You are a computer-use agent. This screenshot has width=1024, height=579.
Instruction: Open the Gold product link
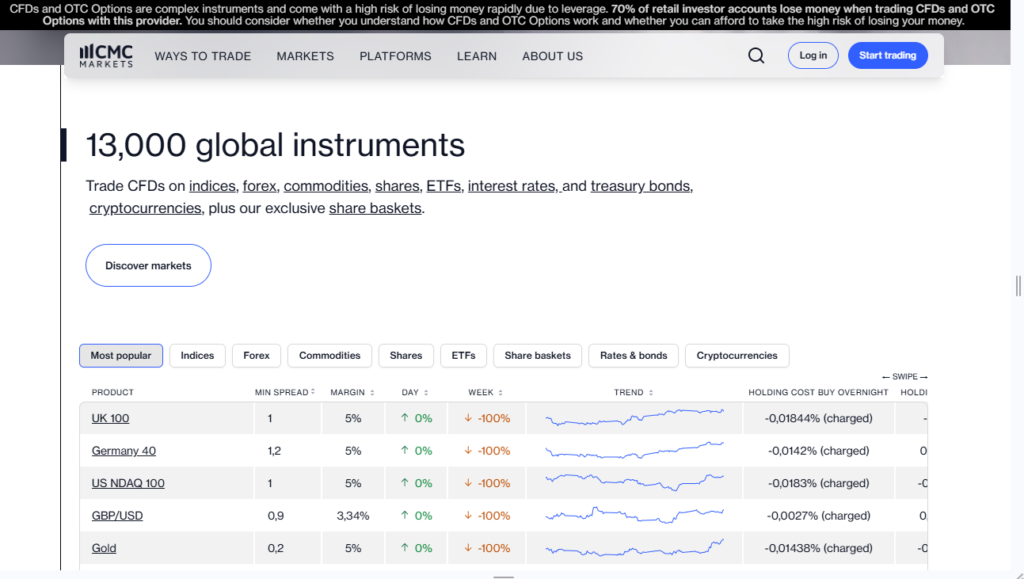(x=104, y=548)
